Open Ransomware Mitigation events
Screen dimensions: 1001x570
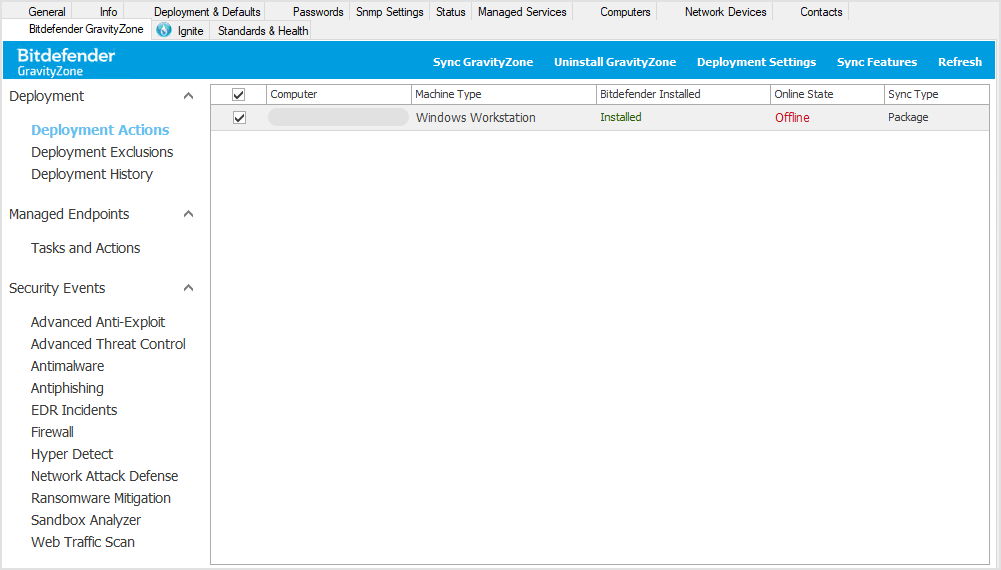(101, 499)
